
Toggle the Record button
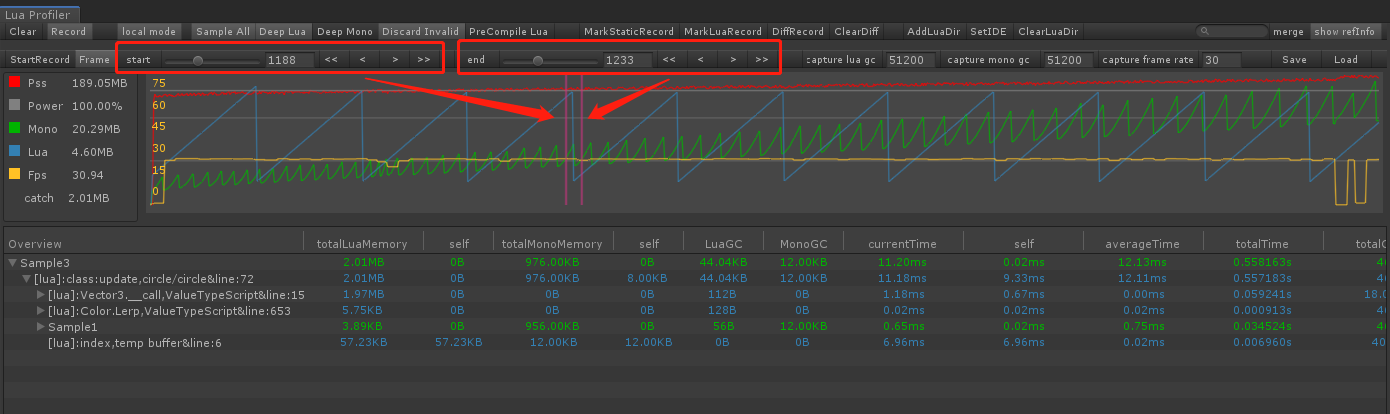pyautogui.click(x=68, y=32)
